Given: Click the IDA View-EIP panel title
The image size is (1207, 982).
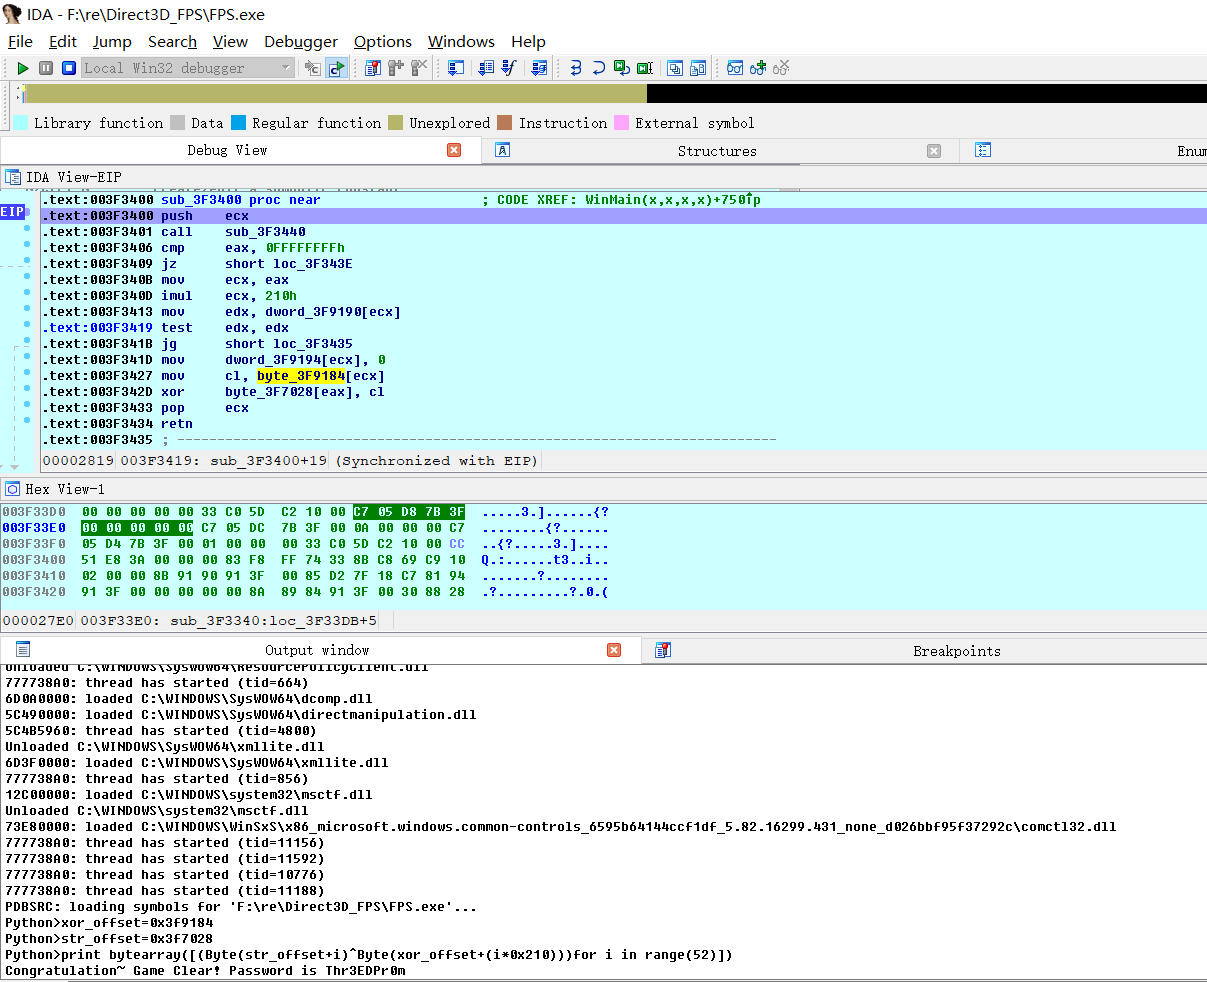Looking at the screenshot, I should coord(73,177).
